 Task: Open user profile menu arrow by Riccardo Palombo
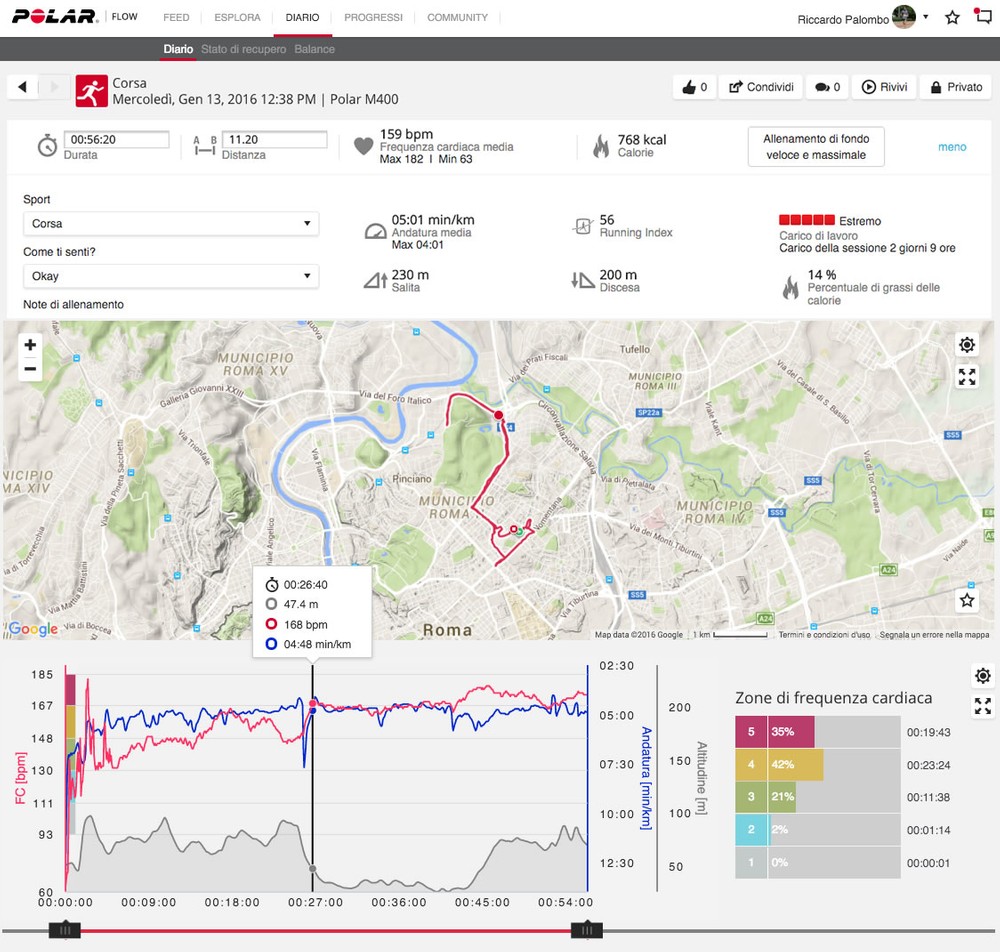click(926, 17)
